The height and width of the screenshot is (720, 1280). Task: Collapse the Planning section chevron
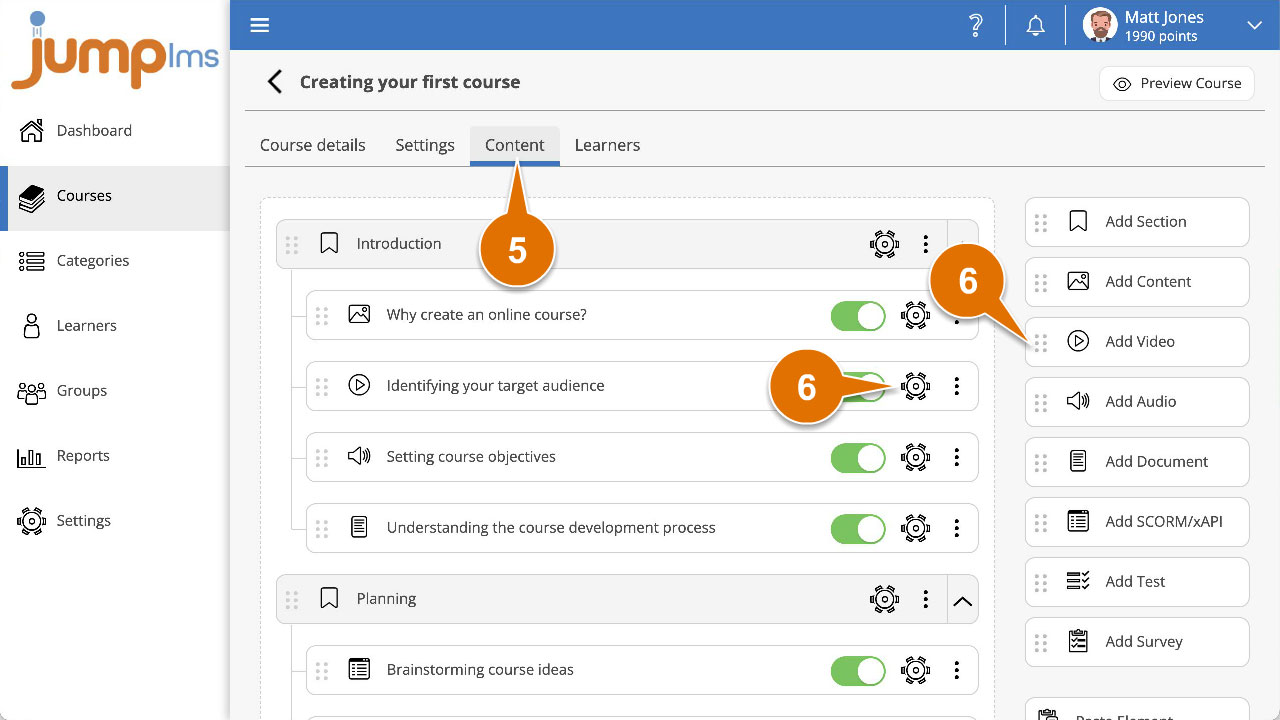[x=962, y=600]
